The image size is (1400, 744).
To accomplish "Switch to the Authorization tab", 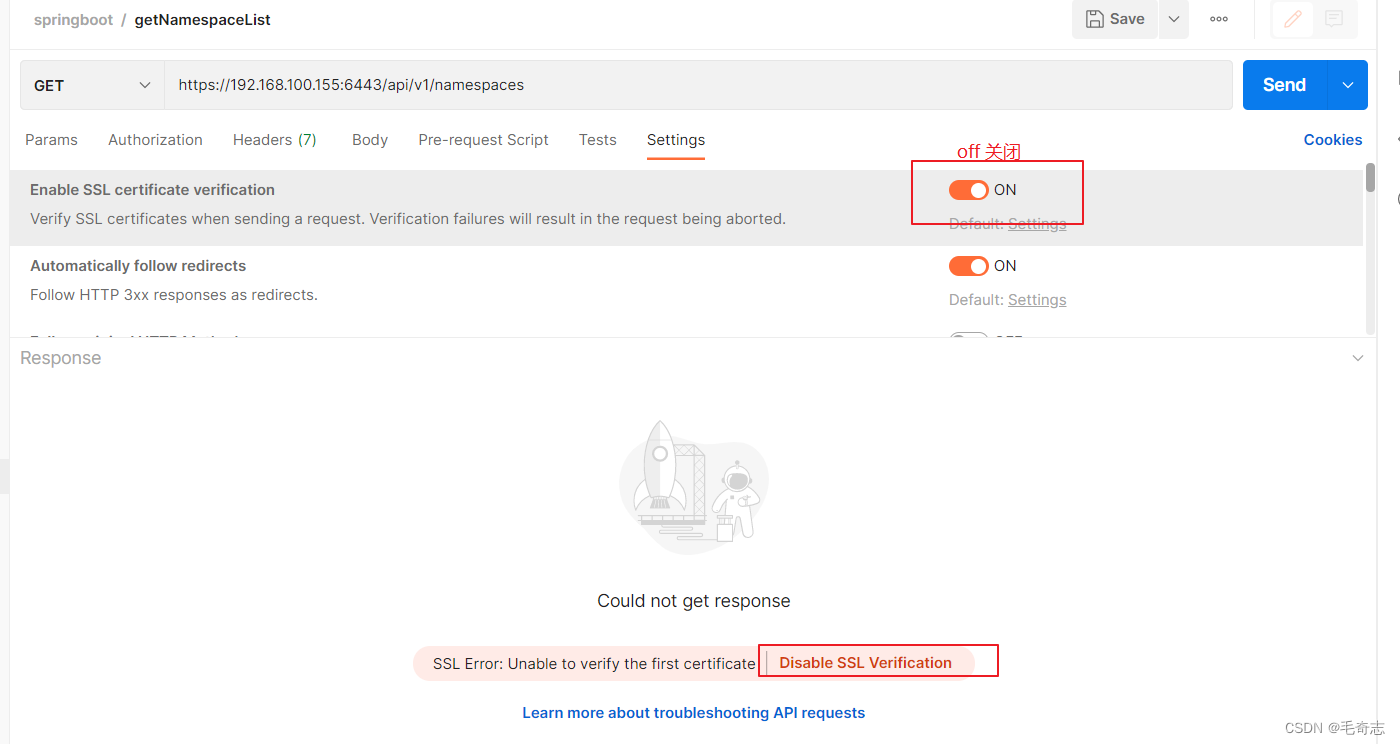I will 155,140.
